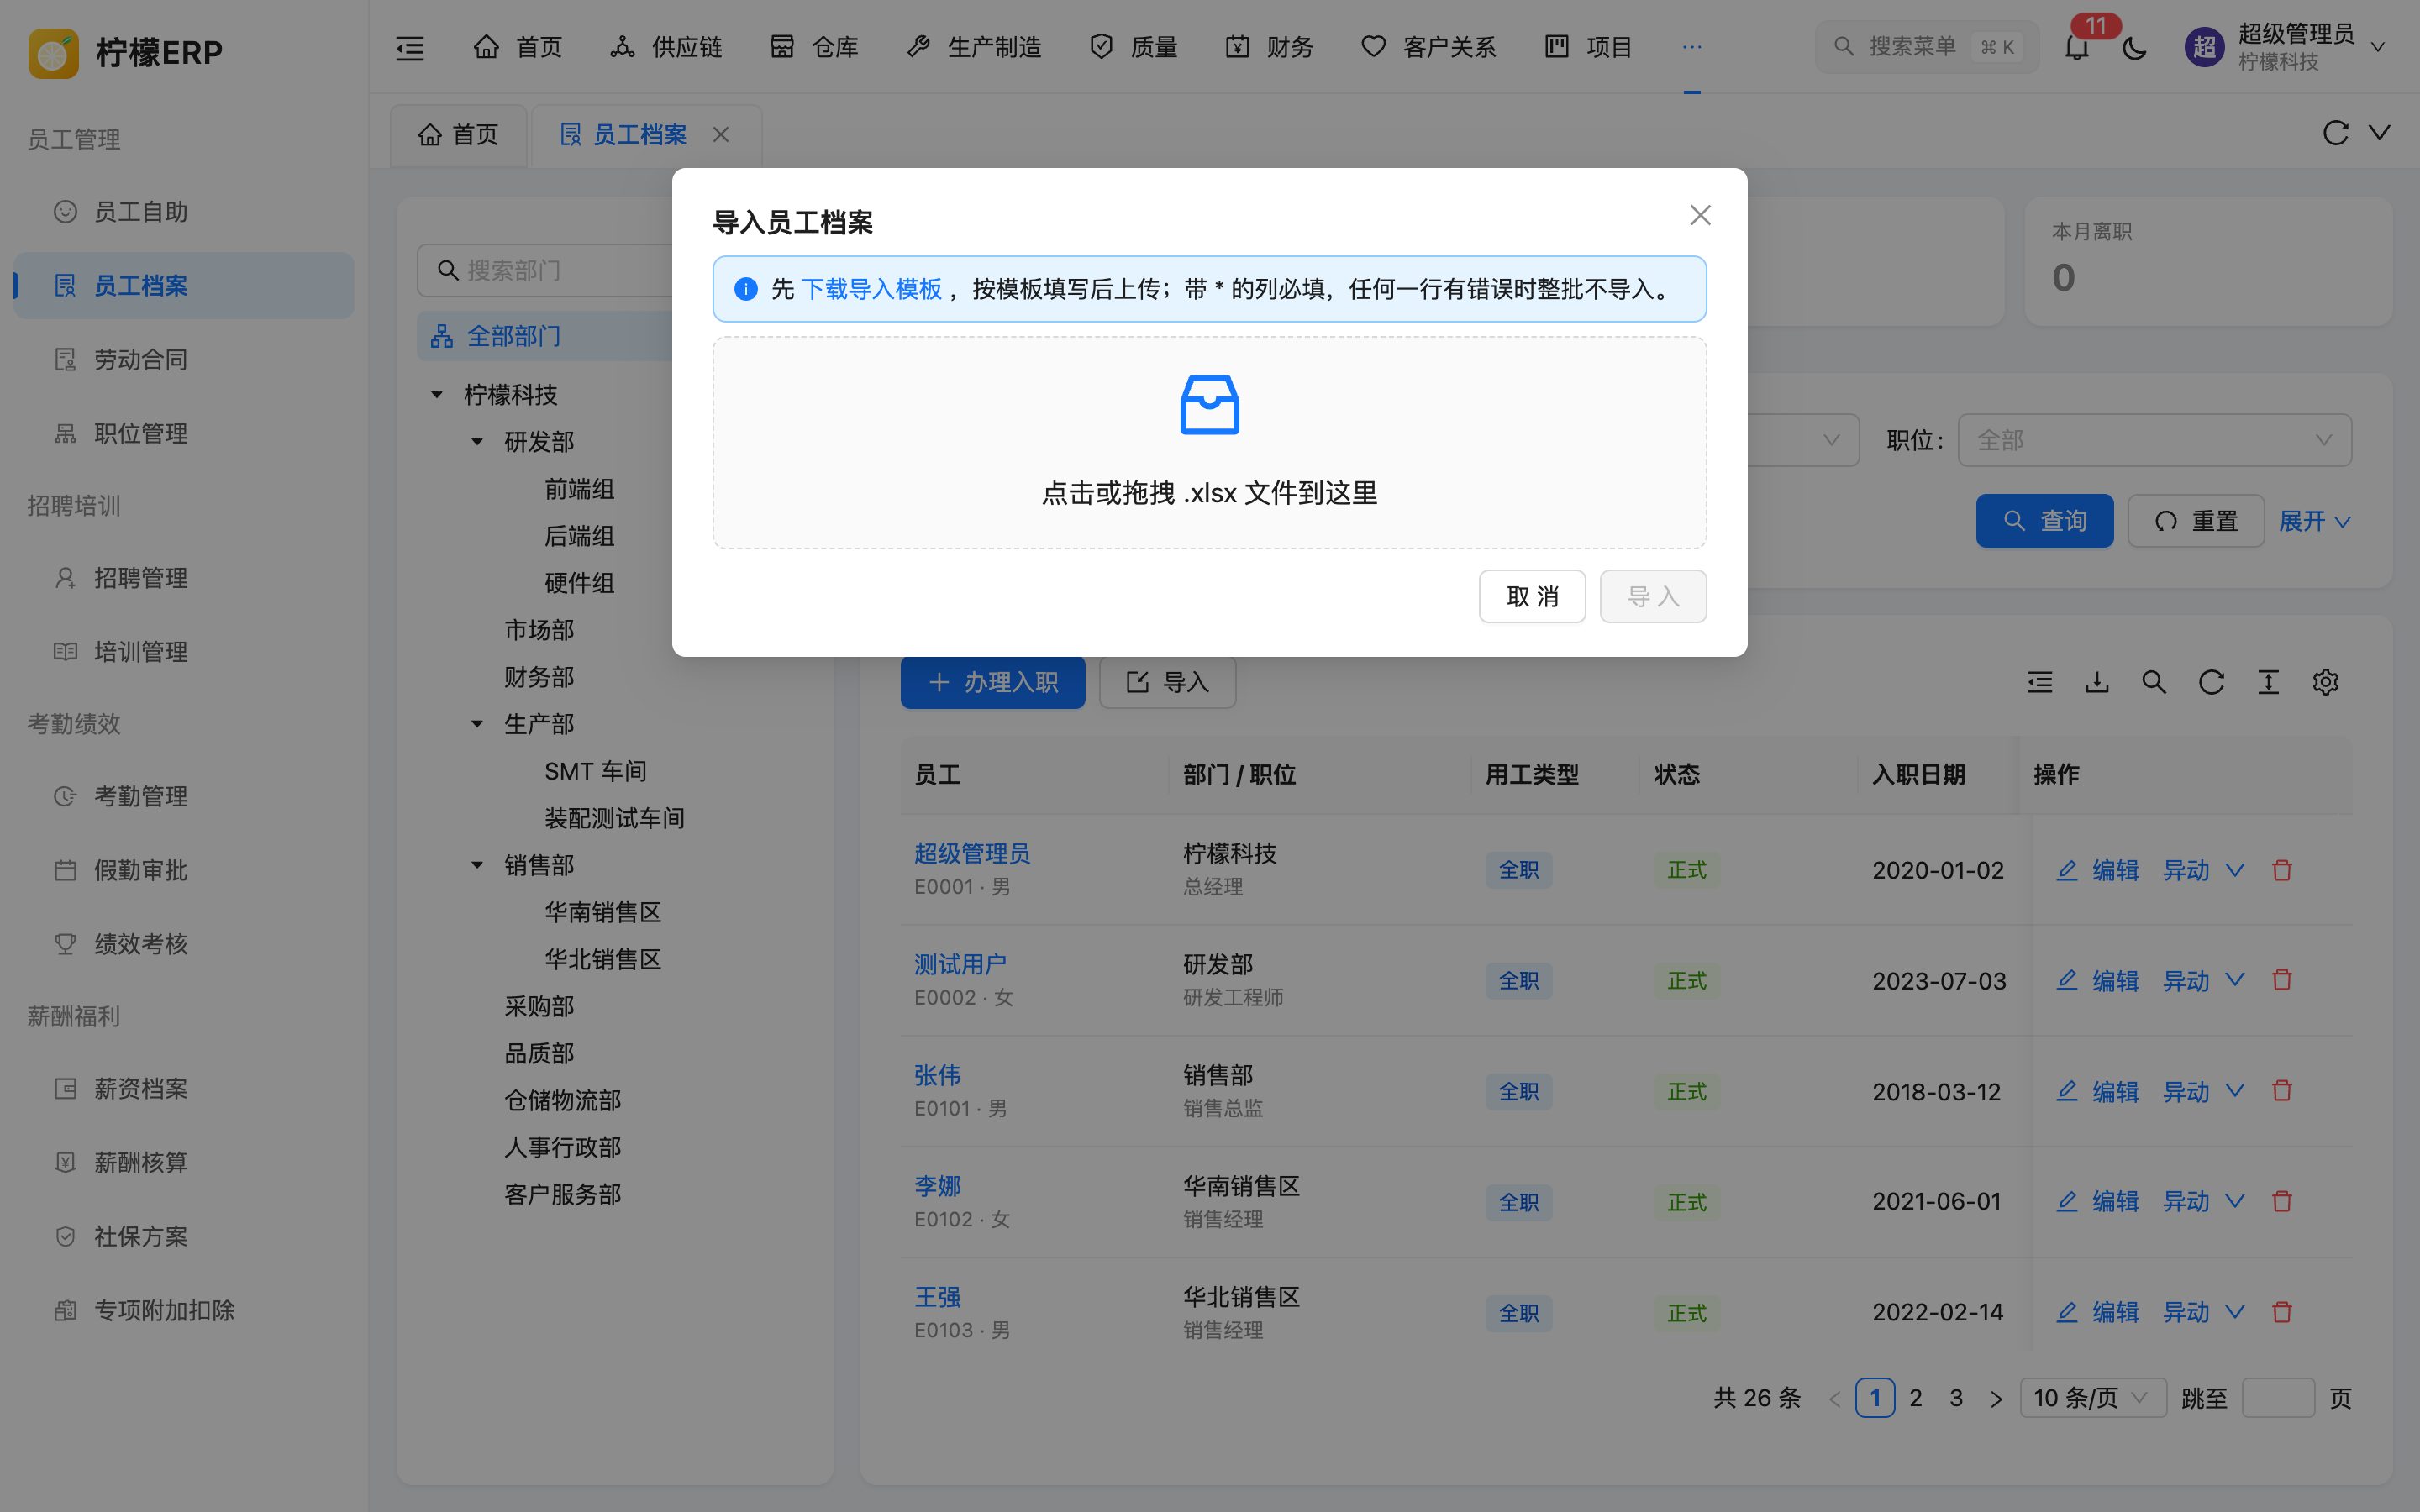Open 劳动合同 in the sidebar
The image size is (2420, 1512).
pyautogui.click(x=184, y=360)
